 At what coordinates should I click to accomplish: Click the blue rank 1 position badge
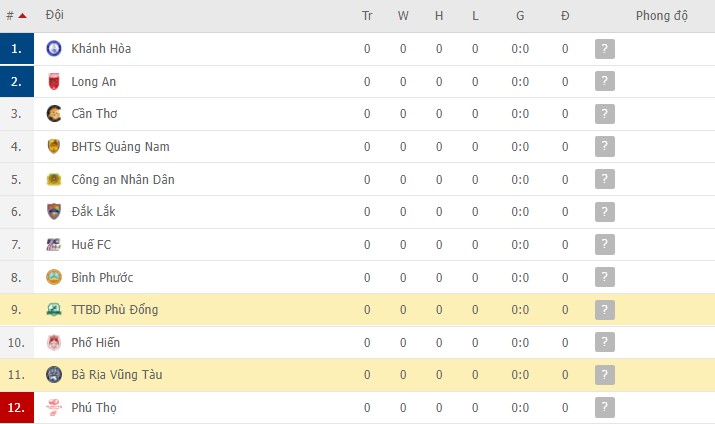[x=17, y=49]
